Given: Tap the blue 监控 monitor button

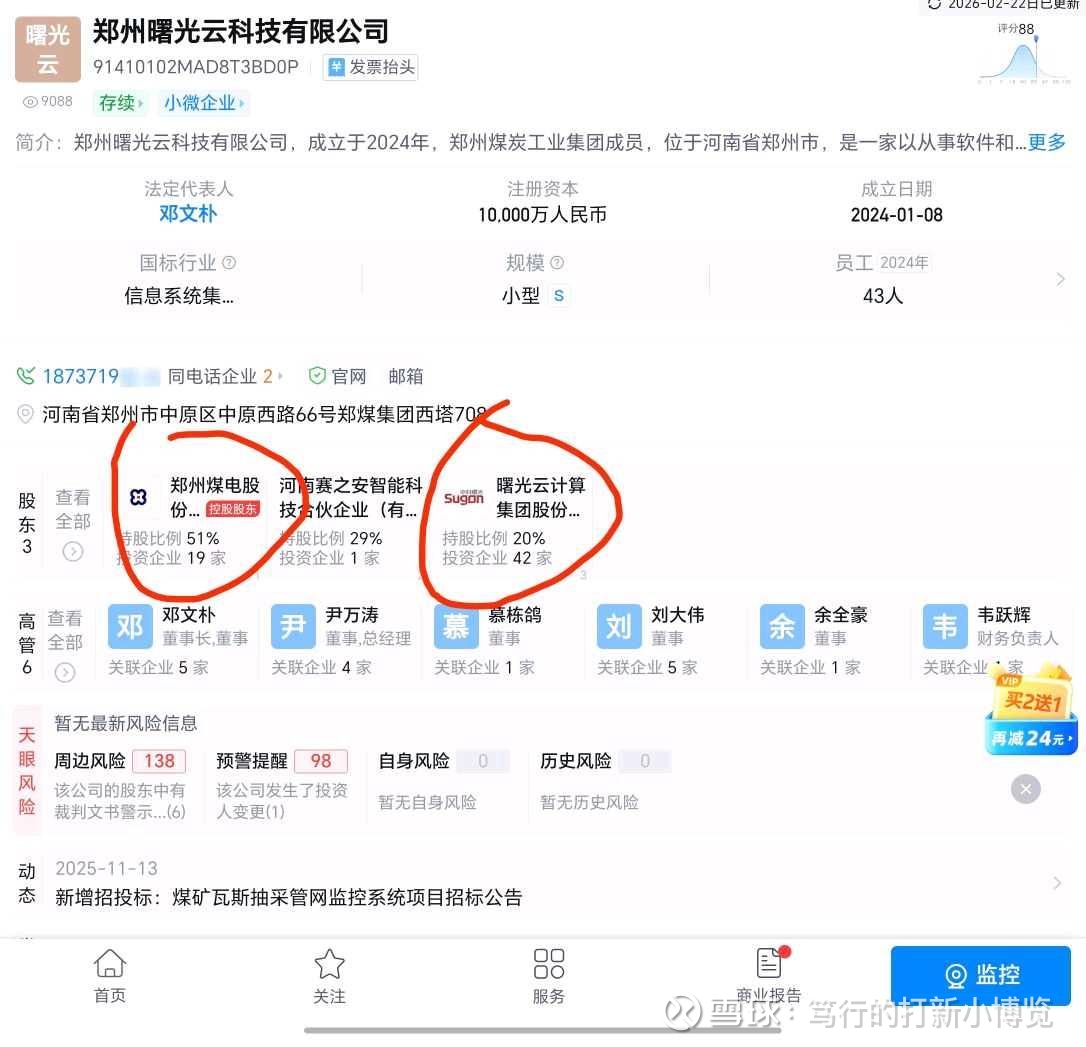Looking at the screenshot, I should point(981,975).
